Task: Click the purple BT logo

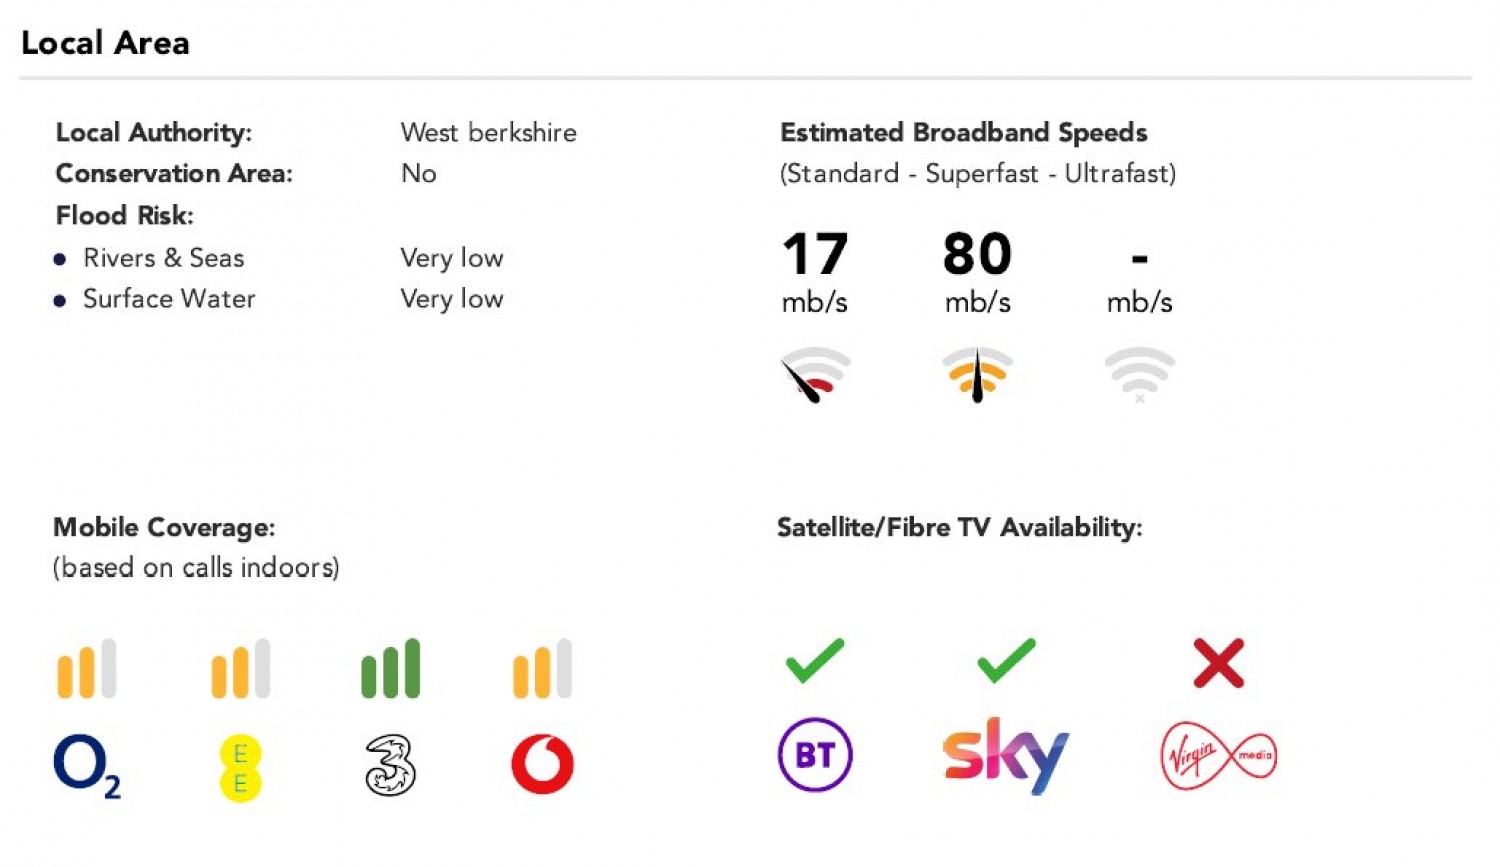Action: pyautogui.click(x=815, y=755)
